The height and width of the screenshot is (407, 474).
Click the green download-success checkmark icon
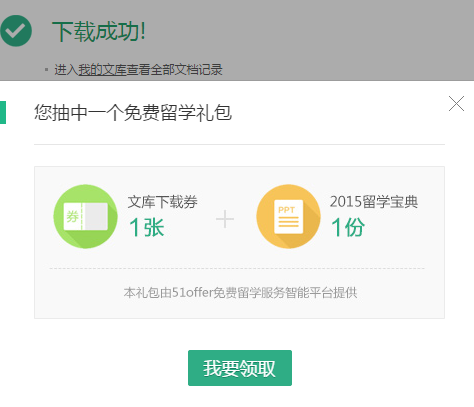point(16,31)
